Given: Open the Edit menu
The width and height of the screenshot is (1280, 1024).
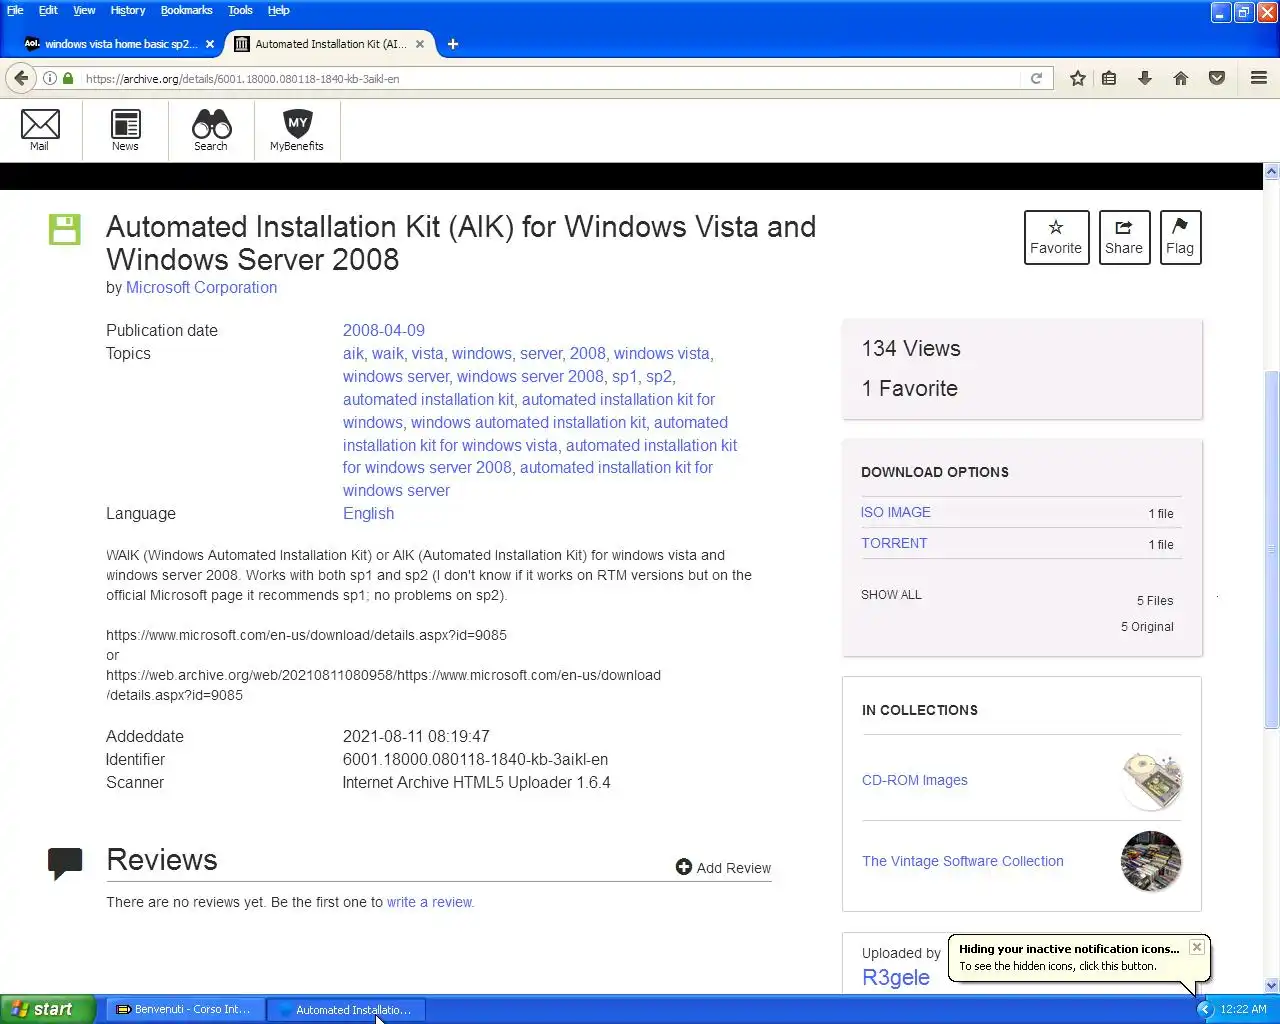Looking at the screenshot, I should (48, 10).
